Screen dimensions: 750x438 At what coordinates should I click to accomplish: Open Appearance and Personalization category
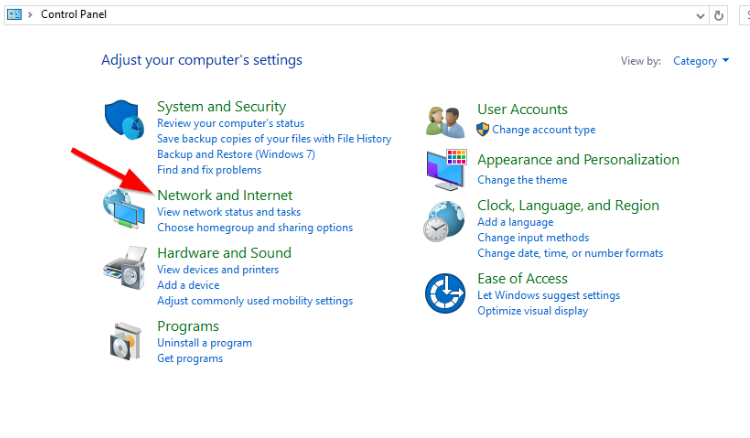click(x=578, y=159)
